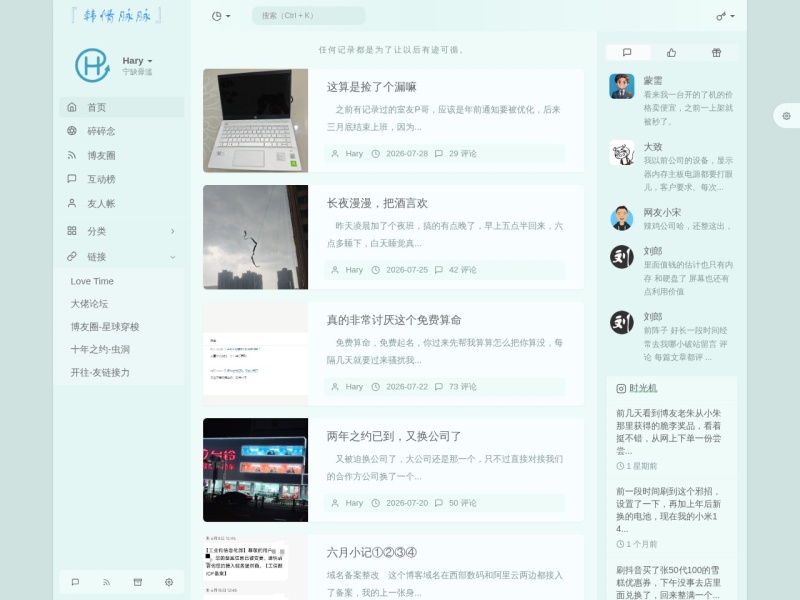The width and height of the screenshot is (800, 600).
Task: Open the key login dropdown at top right
Action: [725, 16]
